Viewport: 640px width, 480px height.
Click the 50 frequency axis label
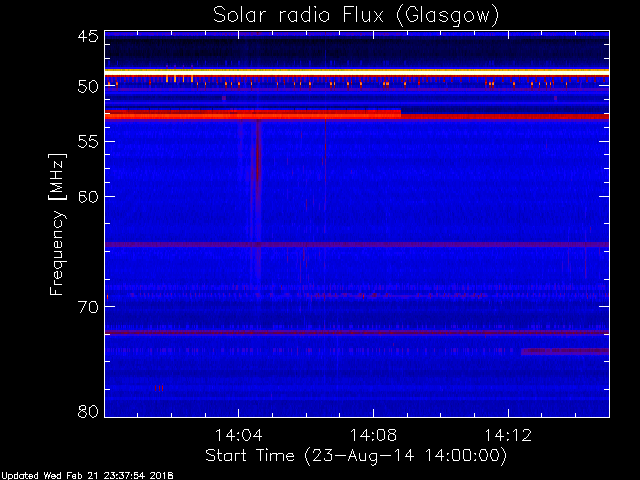88,87
